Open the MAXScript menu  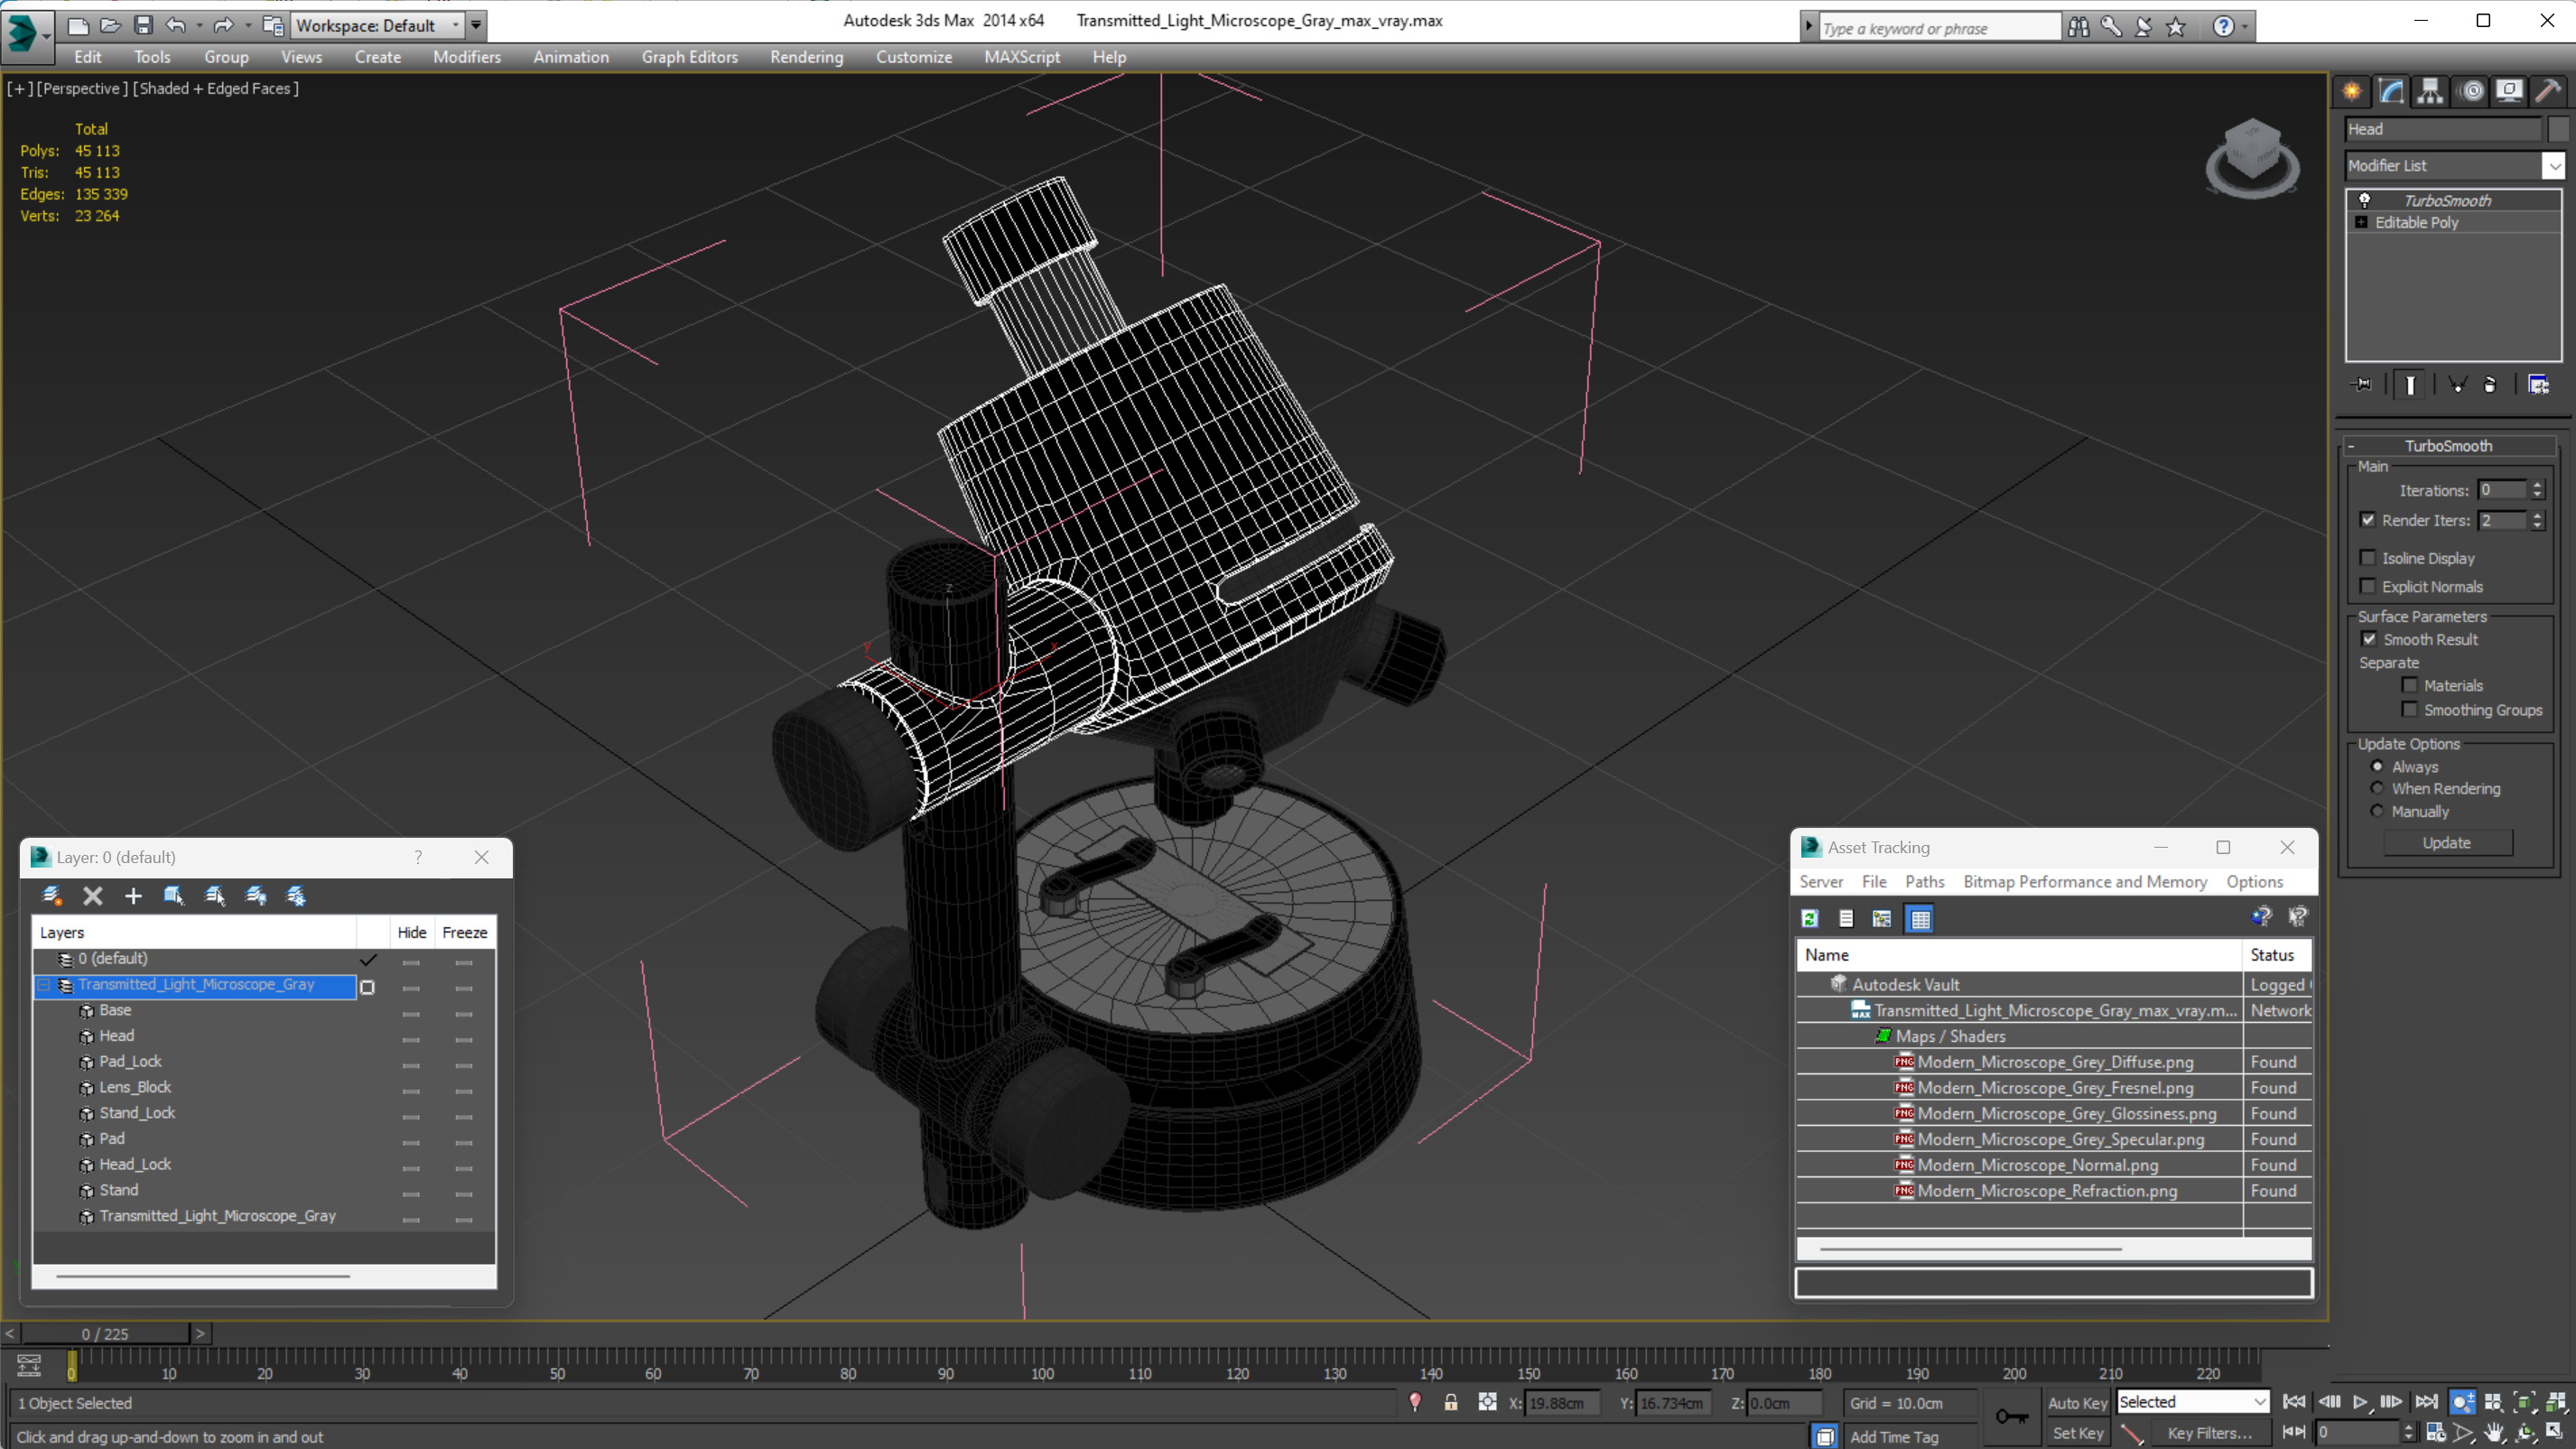[x=1021, y=57]
